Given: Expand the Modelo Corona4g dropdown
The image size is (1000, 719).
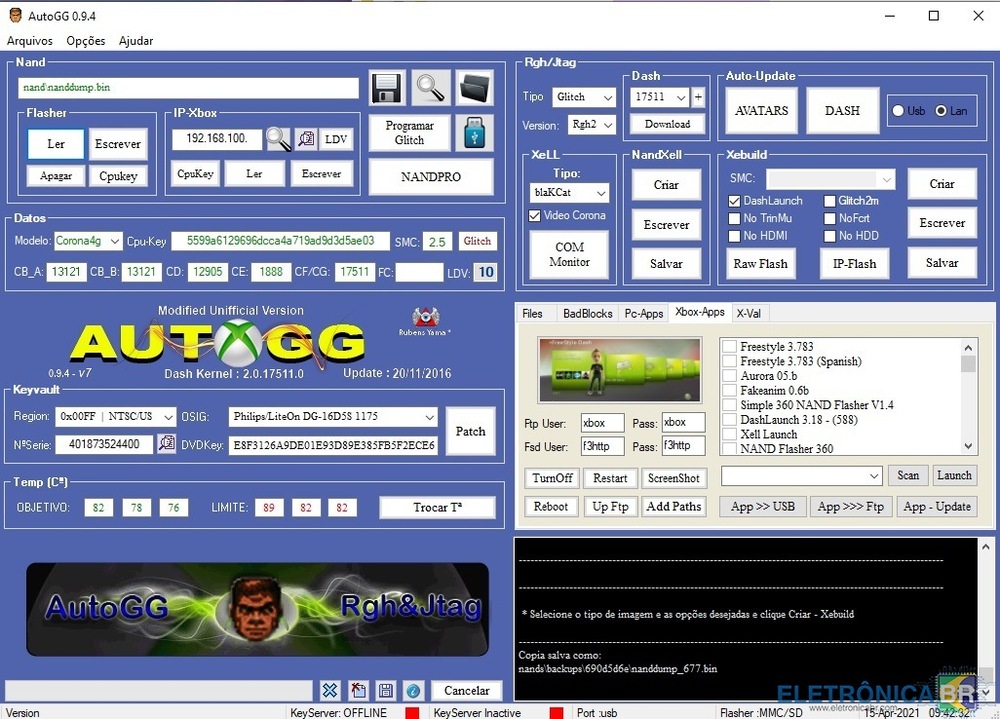Looking at the screenshot, I should pyautogui.click(x=115, y=241).
